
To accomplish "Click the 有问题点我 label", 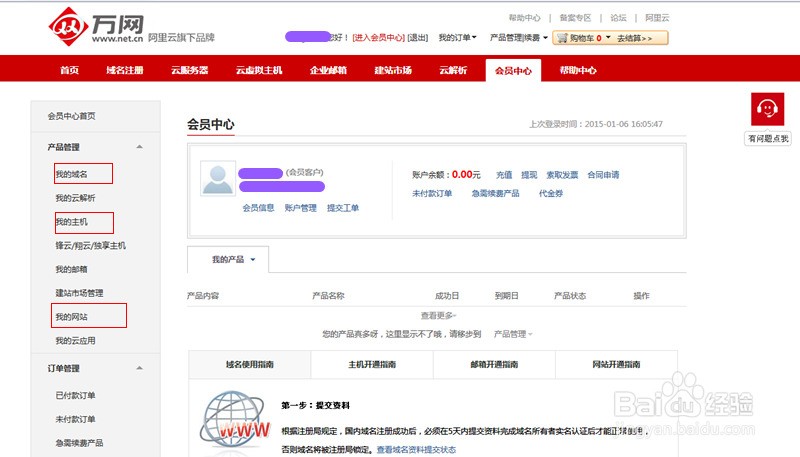I will click(x=768, y=138).
